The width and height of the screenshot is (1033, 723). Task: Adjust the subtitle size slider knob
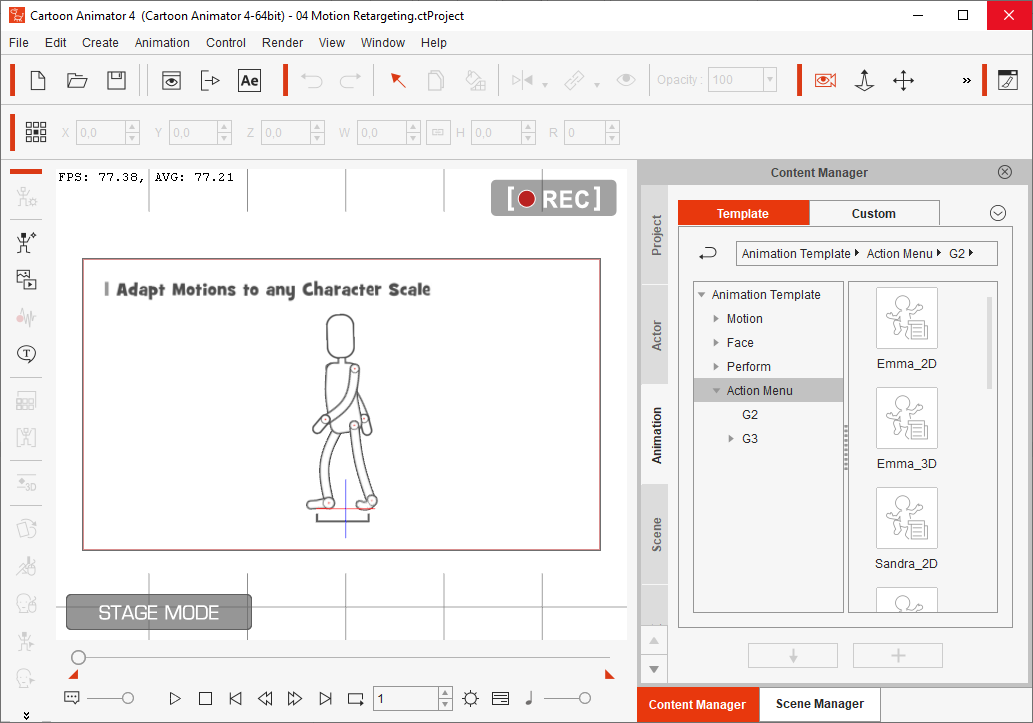coord(128,699)
